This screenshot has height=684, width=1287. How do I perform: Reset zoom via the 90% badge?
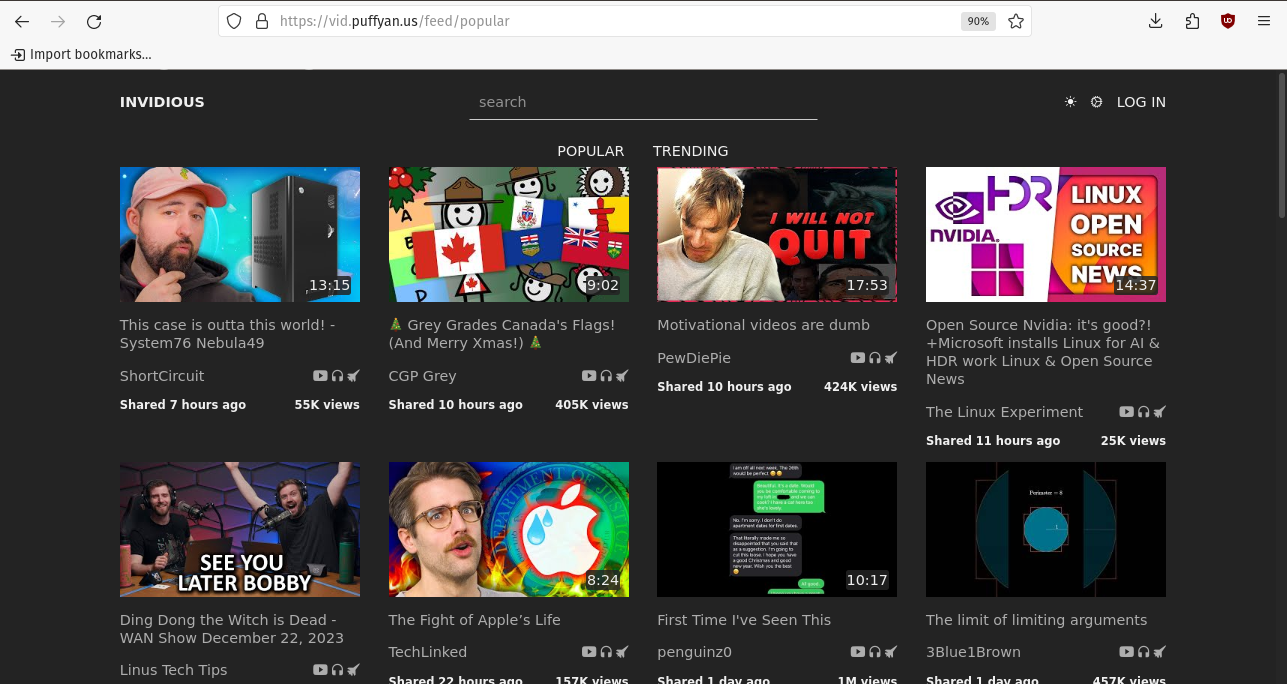[977, 21]
